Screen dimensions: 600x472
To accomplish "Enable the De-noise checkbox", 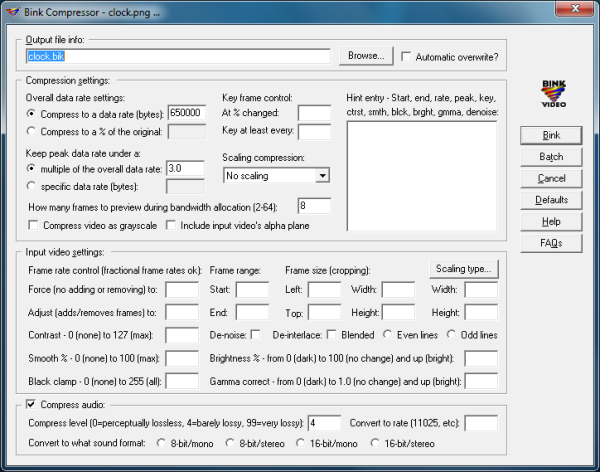I will (255, 335).
